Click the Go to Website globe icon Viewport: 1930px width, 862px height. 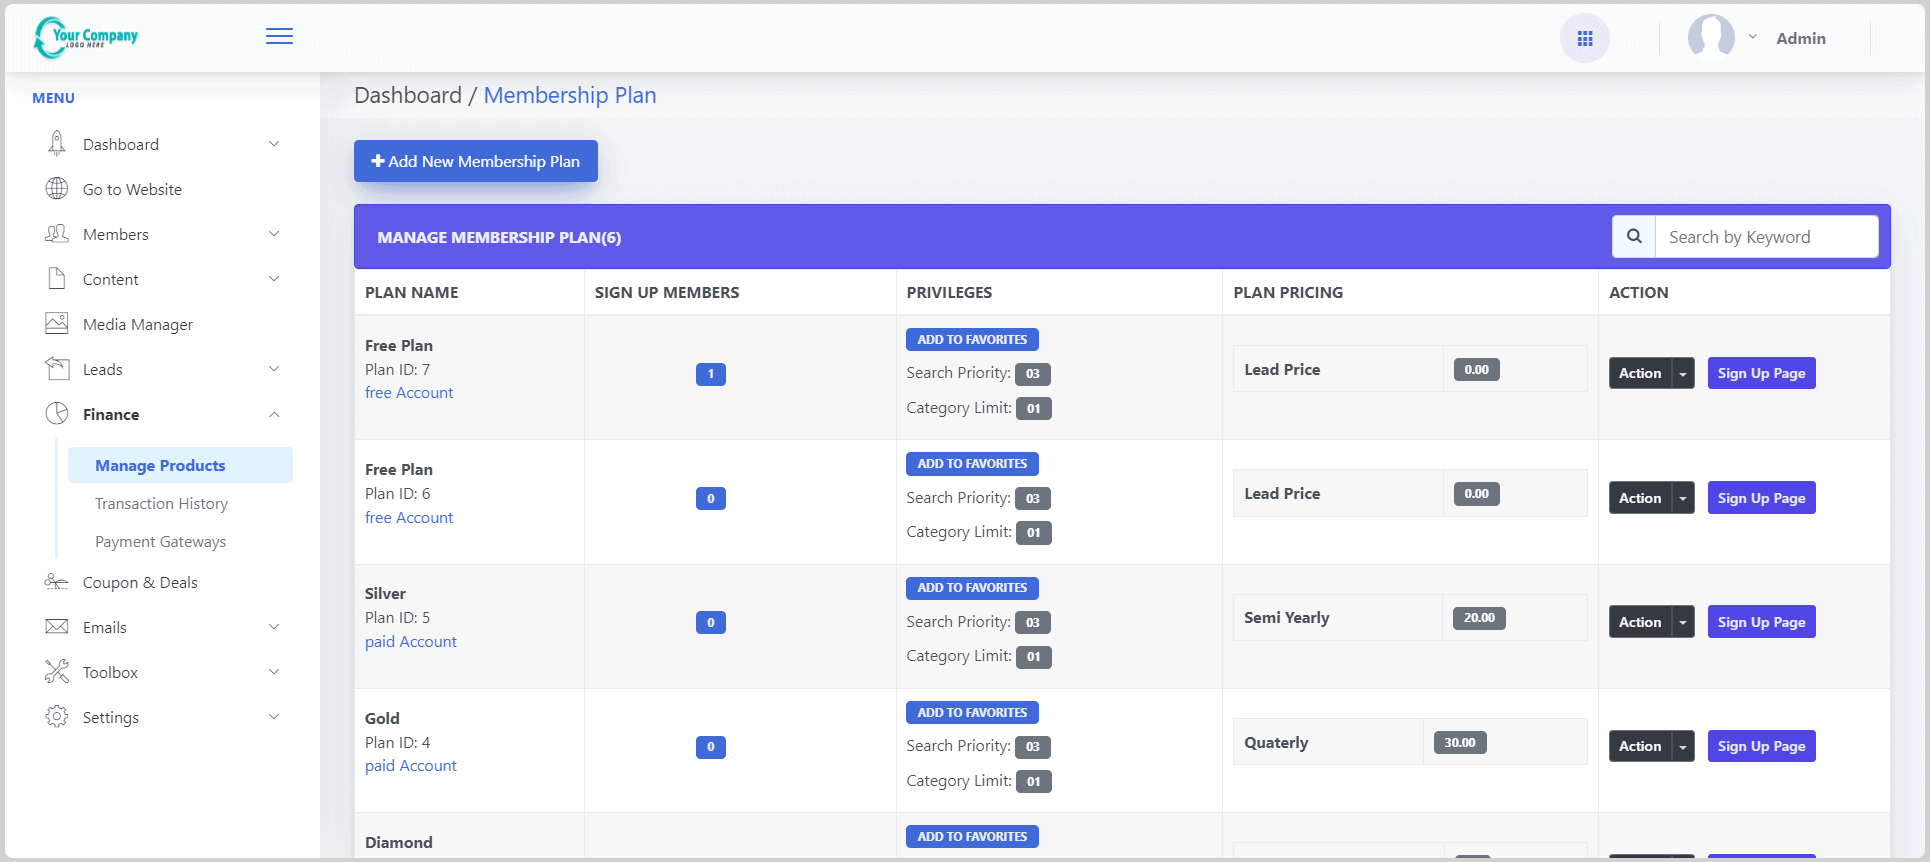[x=57, y=189]
